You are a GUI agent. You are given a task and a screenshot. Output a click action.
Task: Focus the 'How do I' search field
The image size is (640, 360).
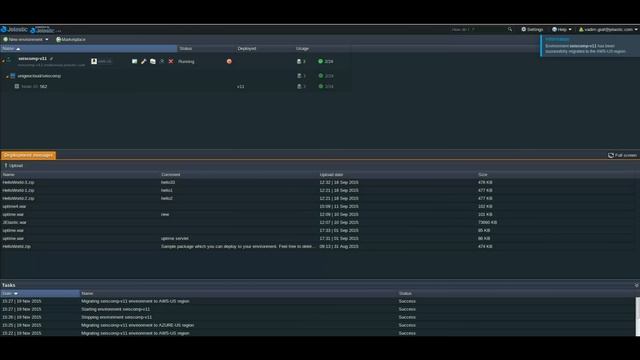pos(478,29)
